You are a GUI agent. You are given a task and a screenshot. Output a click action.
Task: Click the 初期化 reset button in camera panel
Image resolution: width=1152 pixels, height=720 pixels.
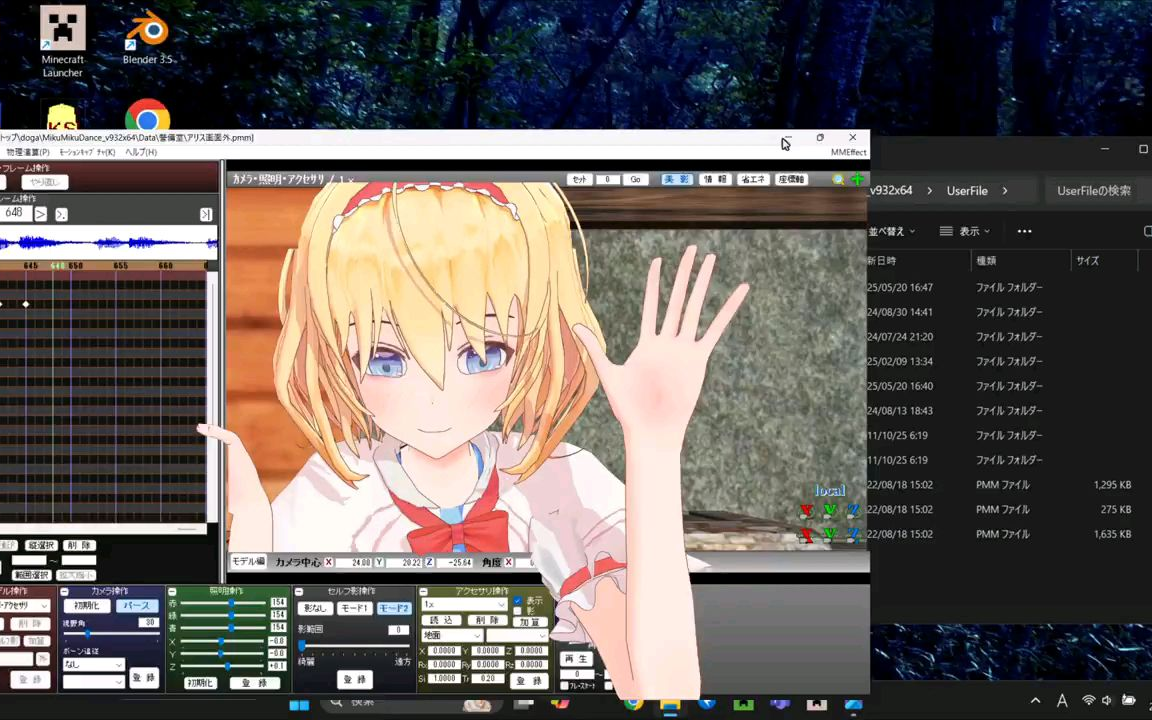point(87,606)
